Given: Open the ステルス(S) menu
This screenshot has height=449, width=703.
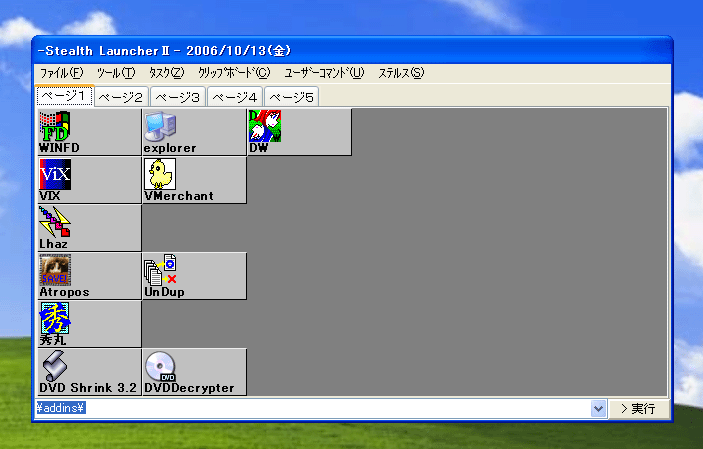Looking at the screenshot, I should (x=401, y=73).
